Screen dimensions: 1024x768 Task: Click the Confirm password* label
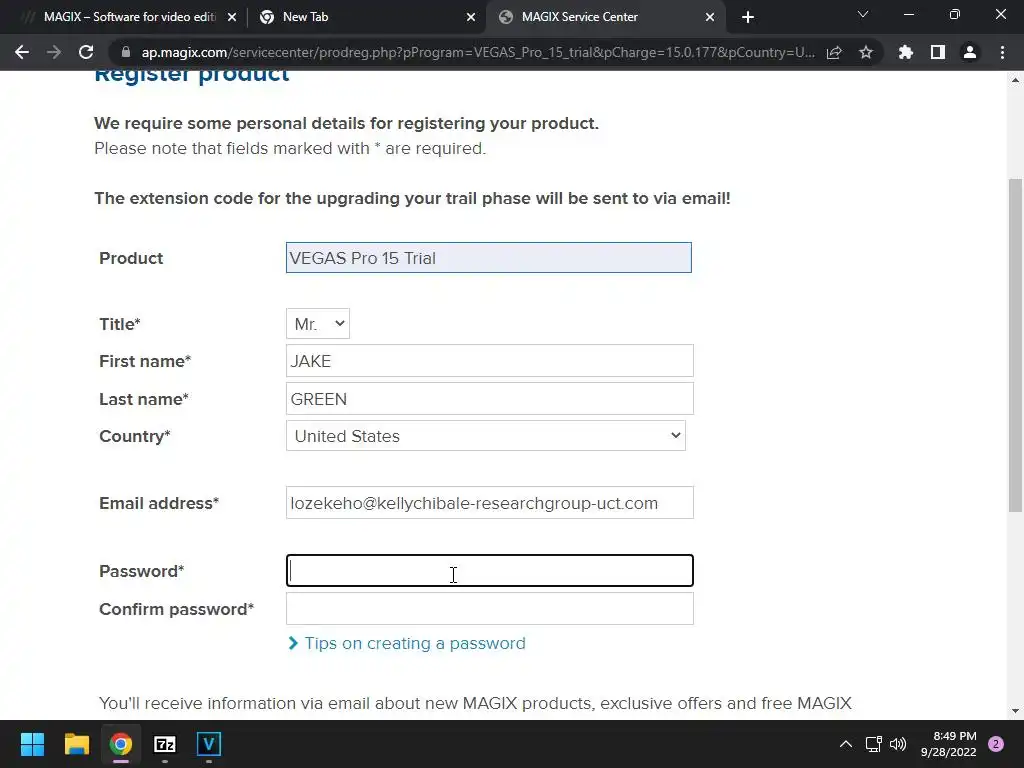point(176,609)
